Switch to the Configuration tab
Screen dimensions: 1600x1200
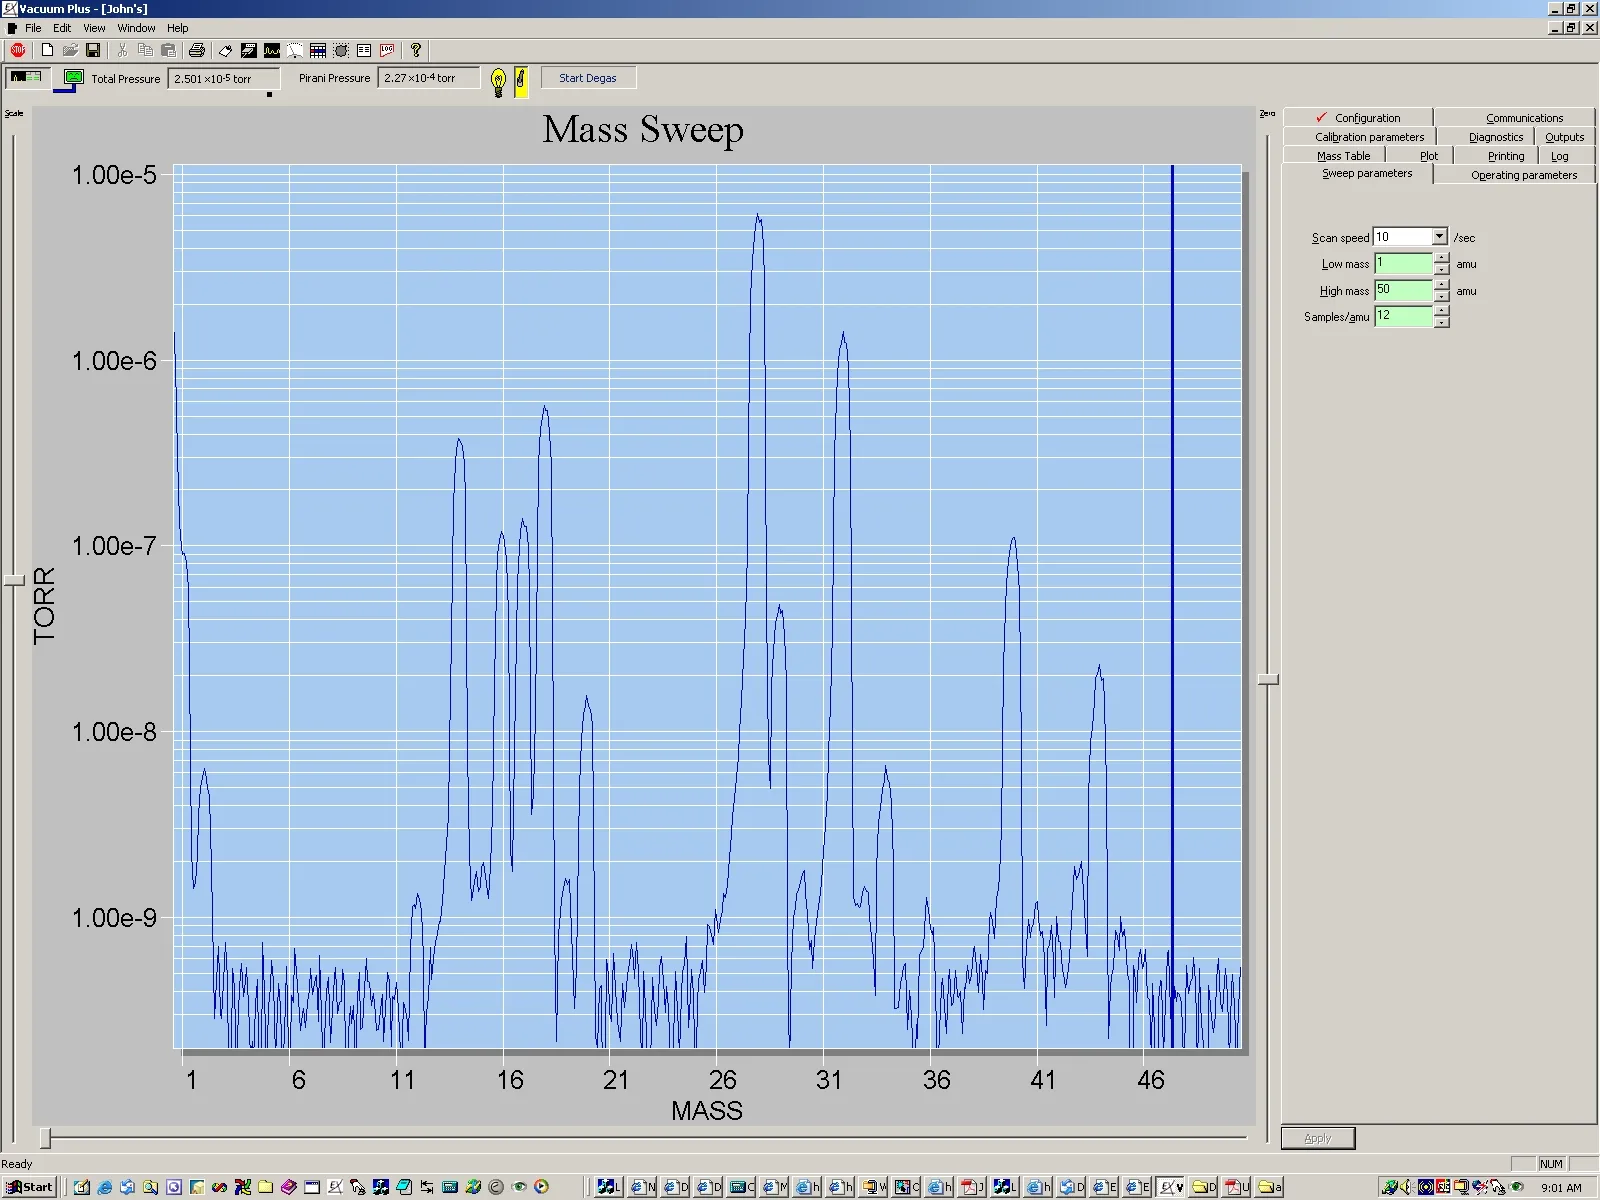(1358, 117)
